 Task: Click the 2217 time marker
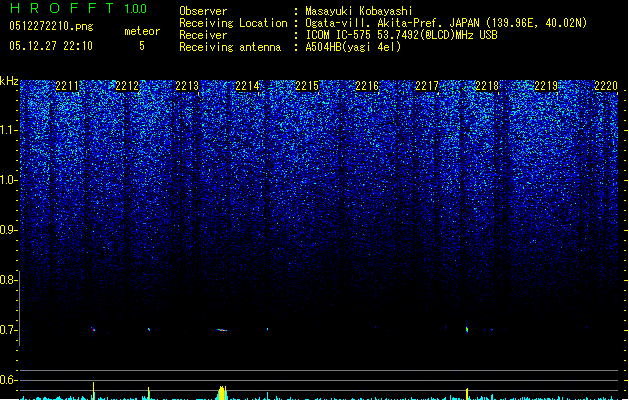pyautogui.click(x=427, y=86)
